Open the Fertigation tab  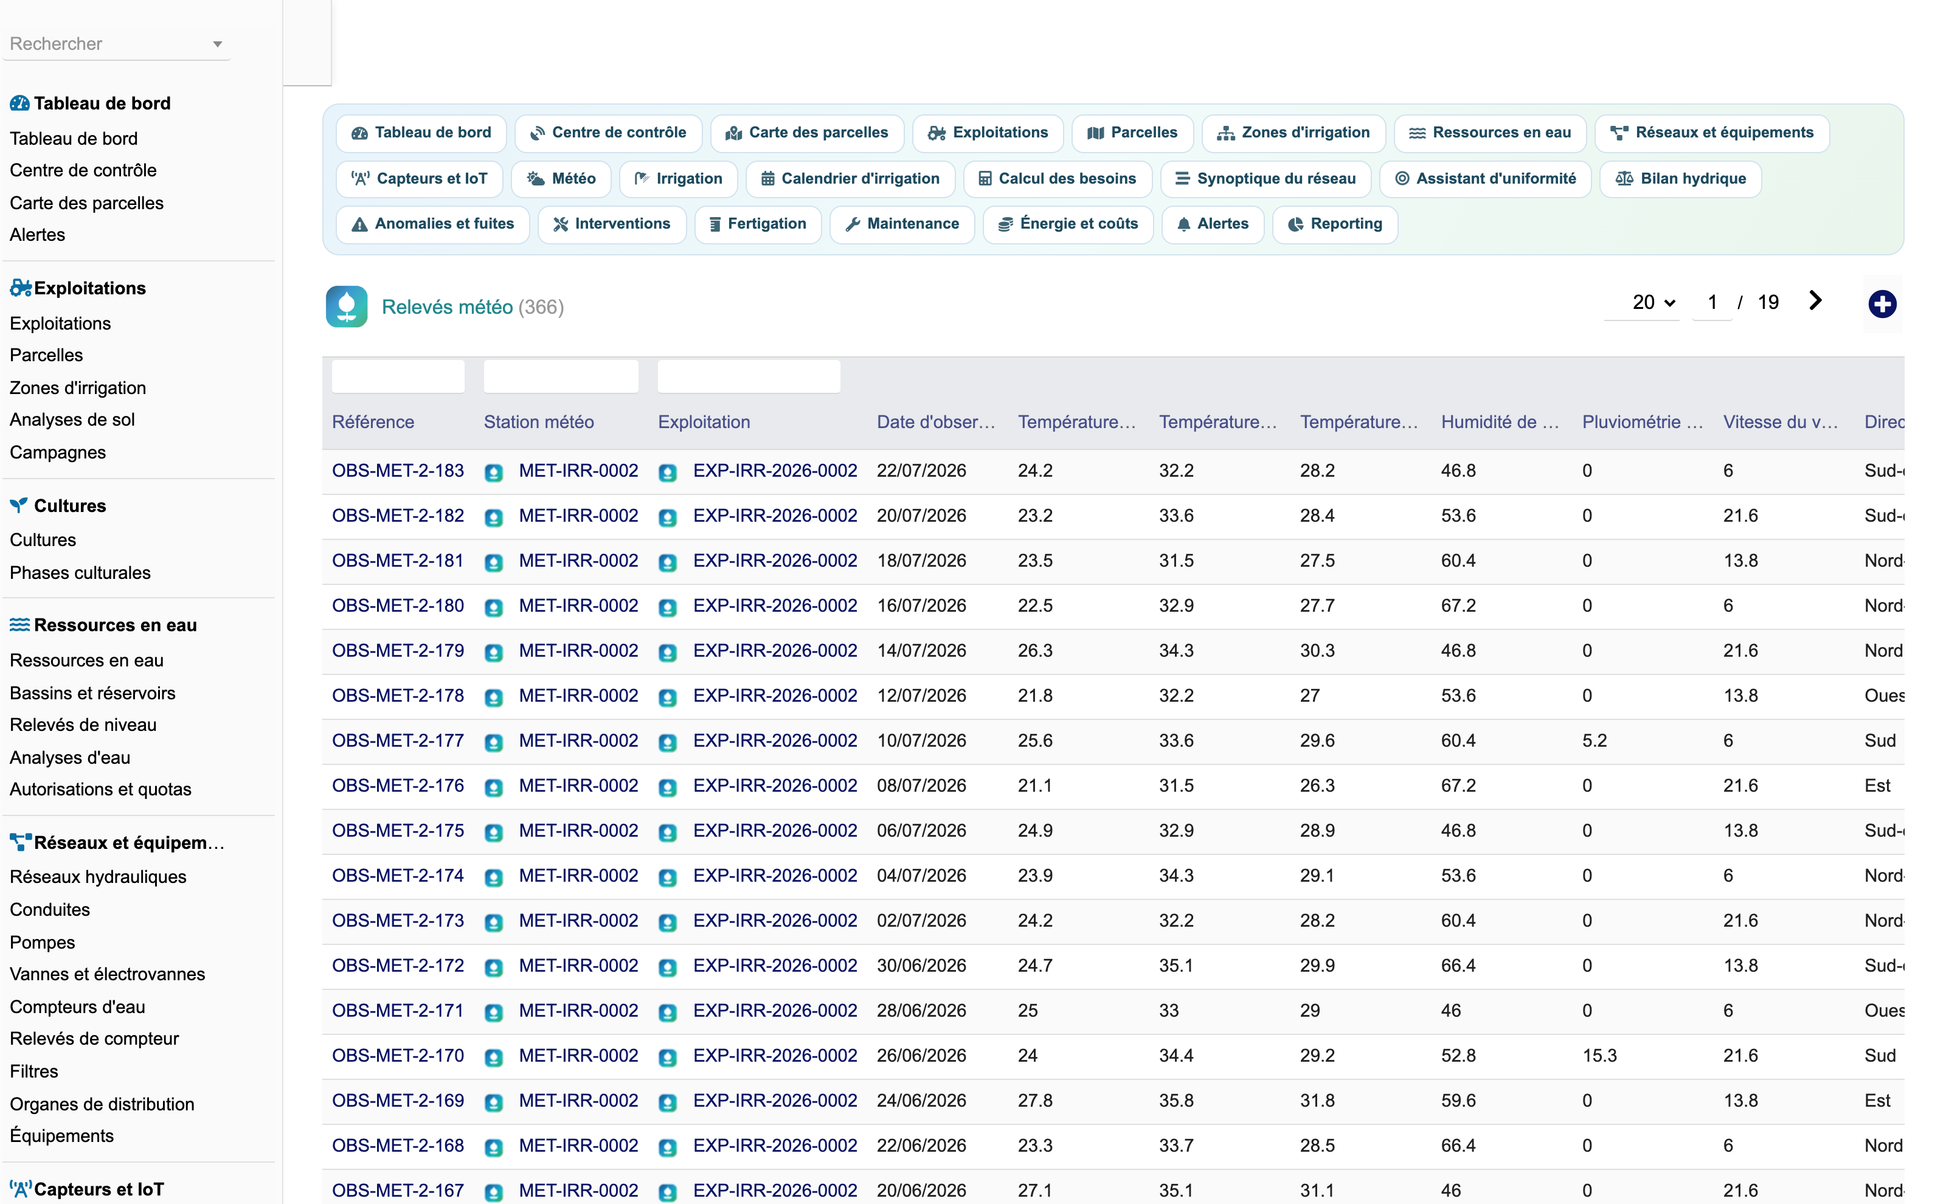click(x=758, y=224)
